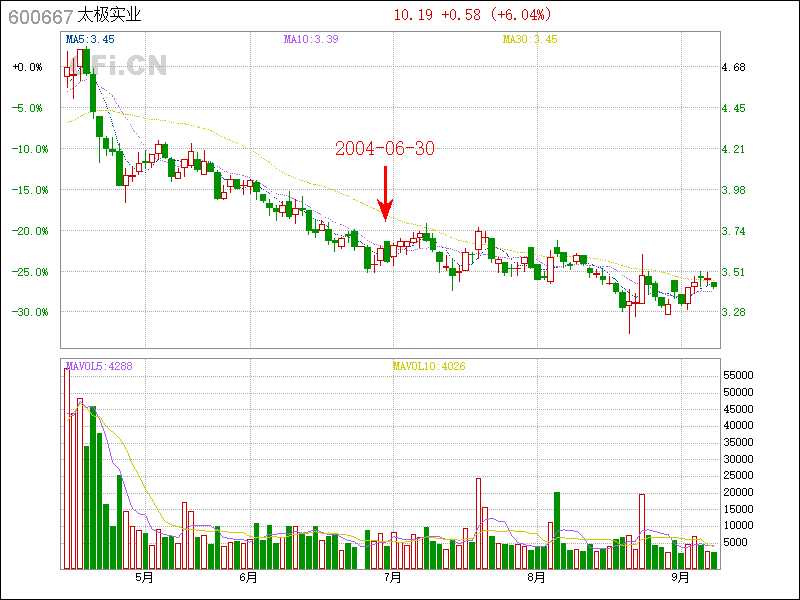This screenshot has width=800, height=600.
Task: Click the MAVOL10:4026 volume label
Action: click(x=429, y=366)
